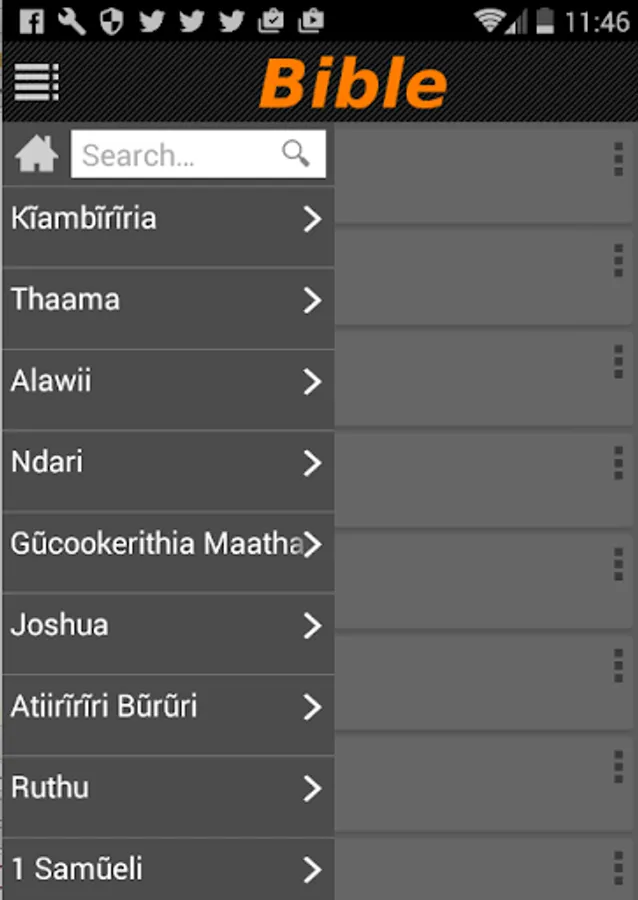Click the search magnifier icon
This screenshot has width=638, height=900.
click(x=296, y=153)
